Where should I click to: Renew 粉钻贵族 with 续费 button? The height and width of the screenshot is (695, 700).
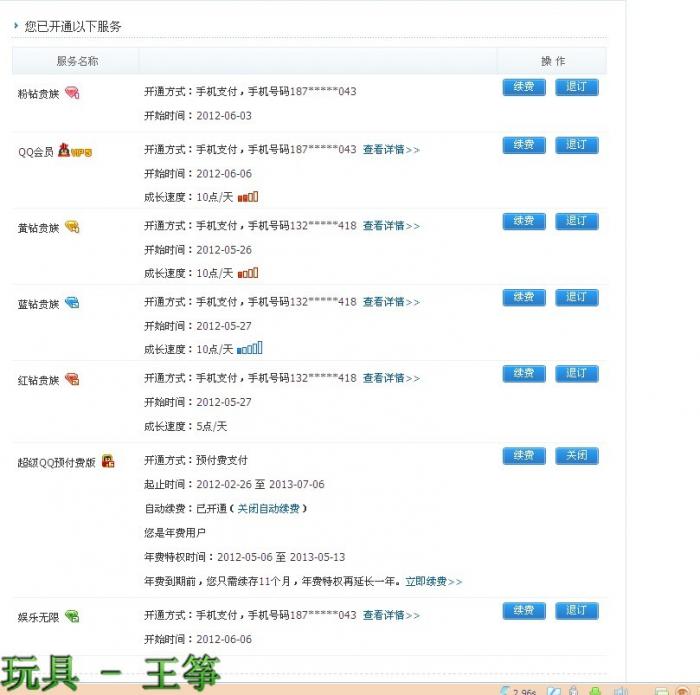524,87
